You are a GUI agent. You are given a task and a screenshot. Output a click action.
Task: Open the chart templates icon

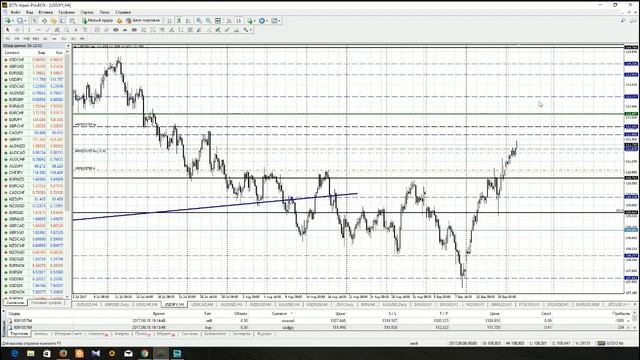pyautogui.click(x=273, y=20)
